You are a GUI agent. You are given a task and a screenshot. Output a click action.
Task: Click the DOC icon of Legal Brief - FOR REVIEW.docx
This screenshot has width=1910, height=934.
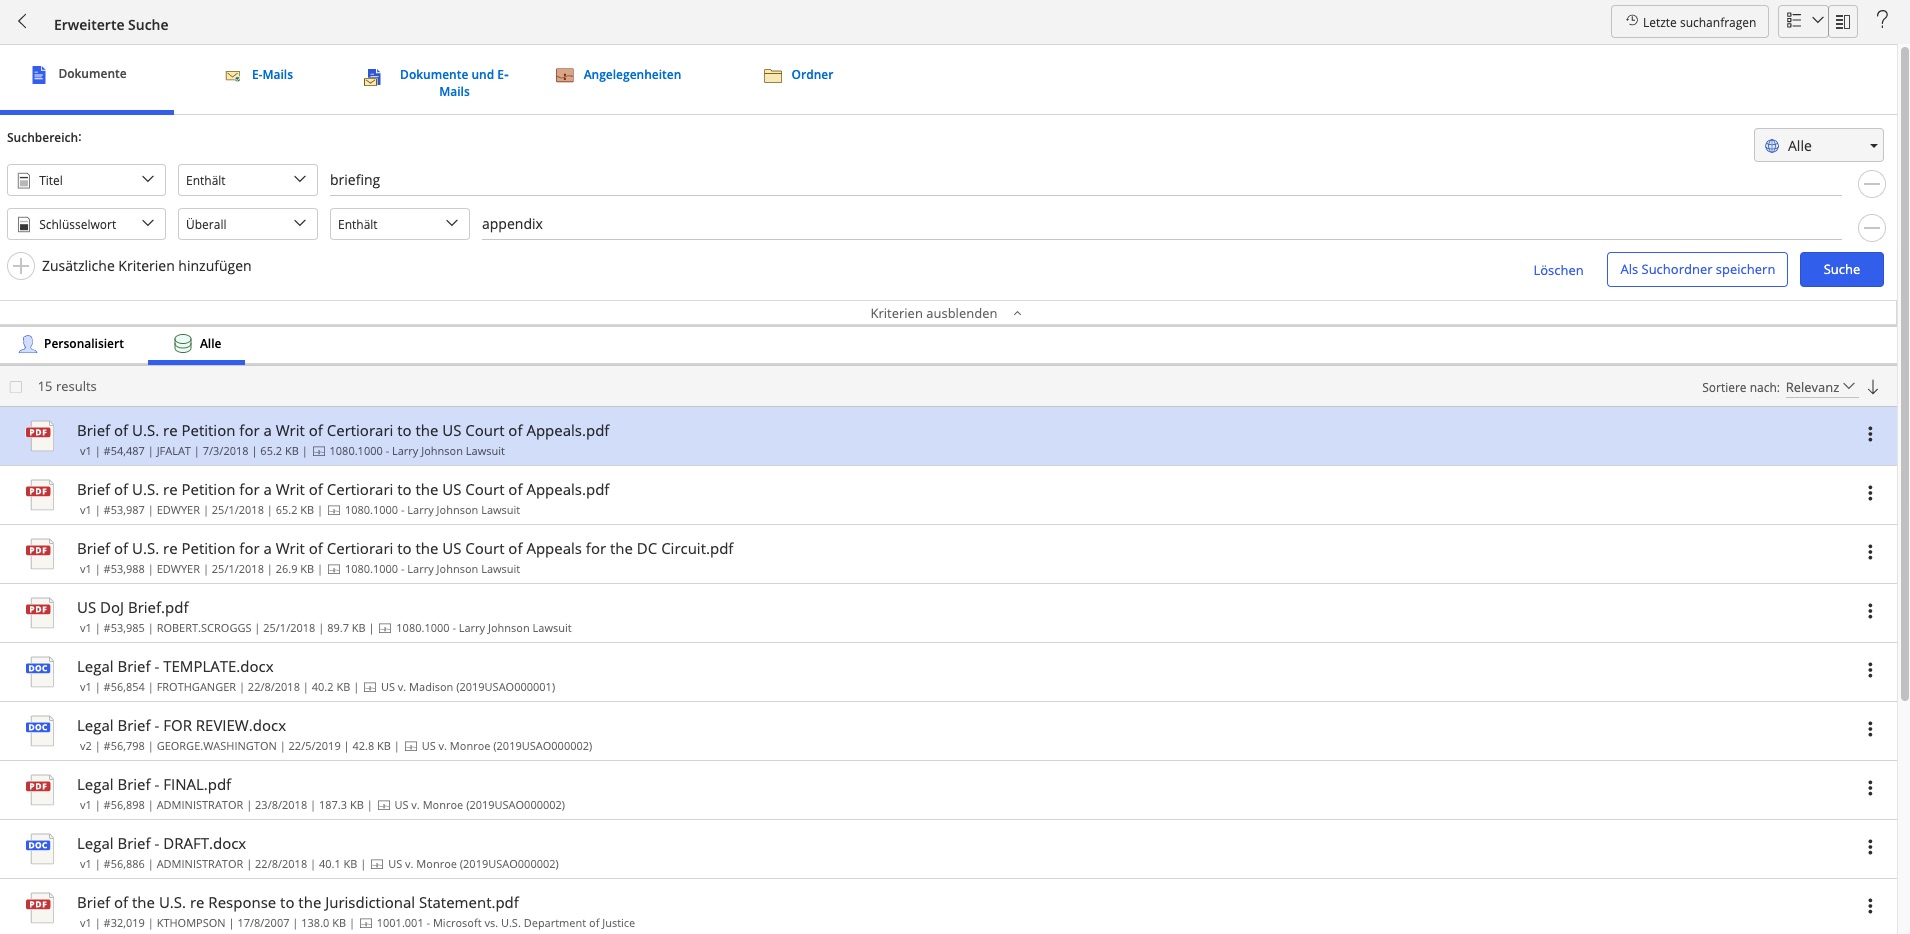click(40, 731)
